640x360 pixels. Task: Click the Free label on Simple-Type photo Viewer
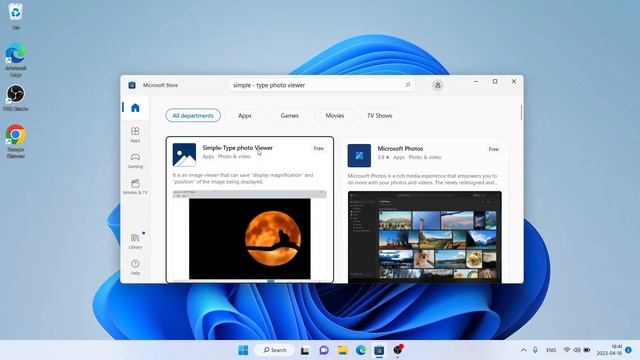[319, 149]
